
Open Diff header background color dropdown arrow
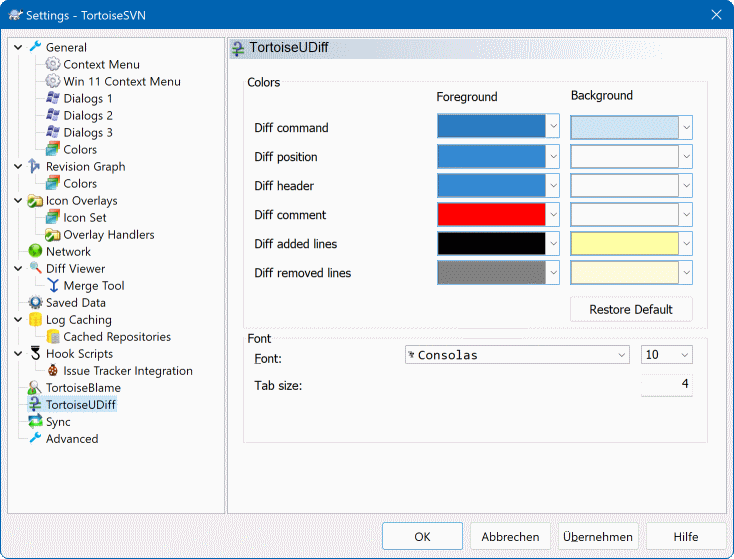point(686,185)
